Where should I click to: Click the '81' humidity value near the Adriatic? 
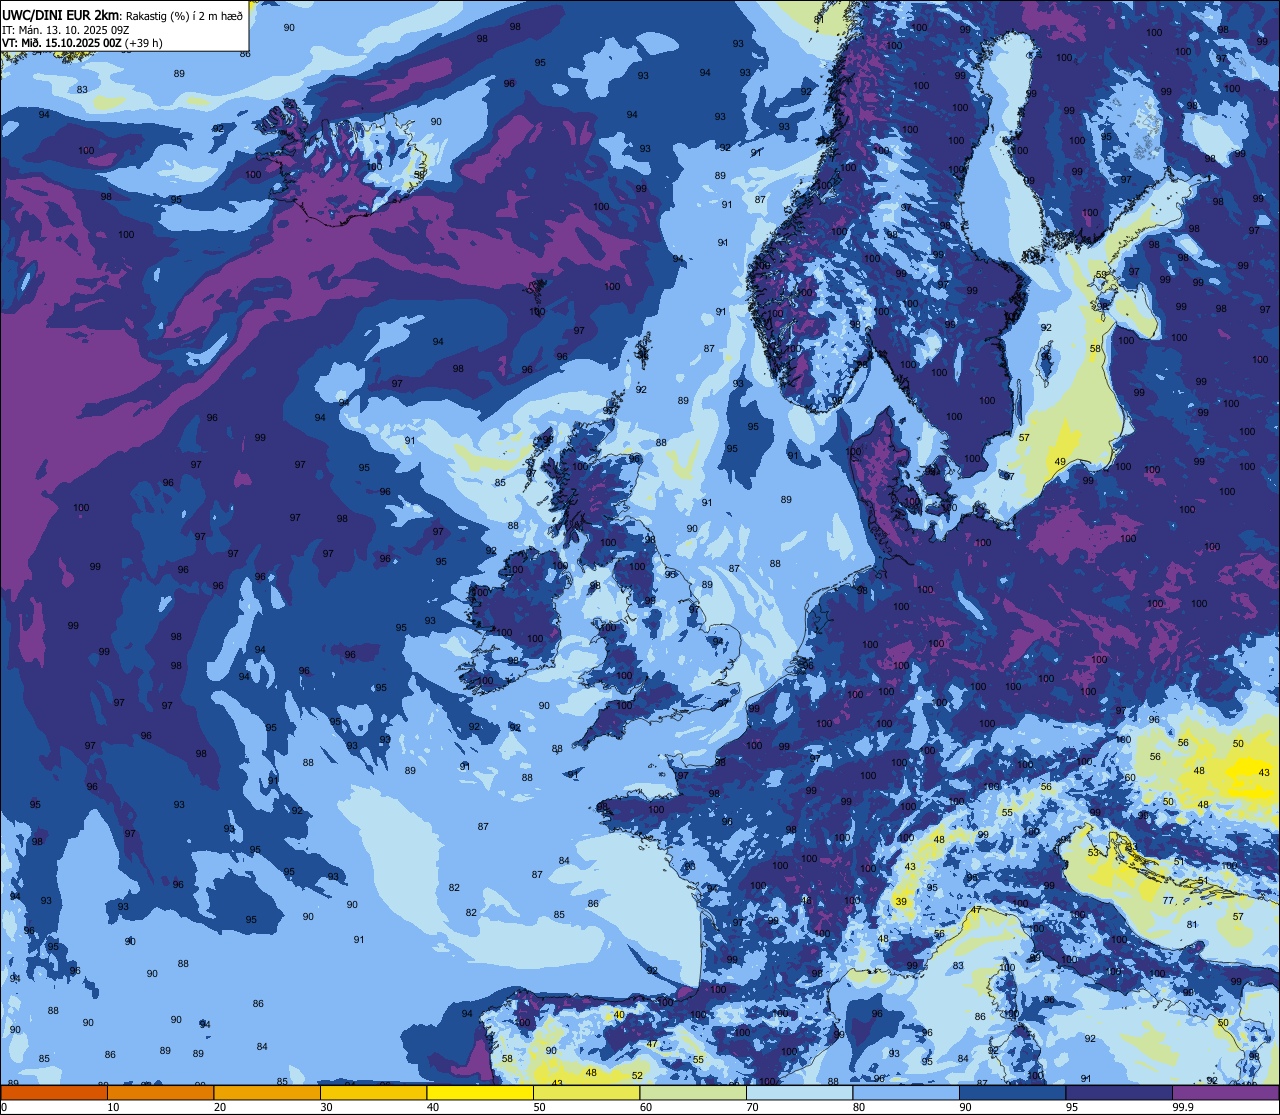click(1191, 924)
